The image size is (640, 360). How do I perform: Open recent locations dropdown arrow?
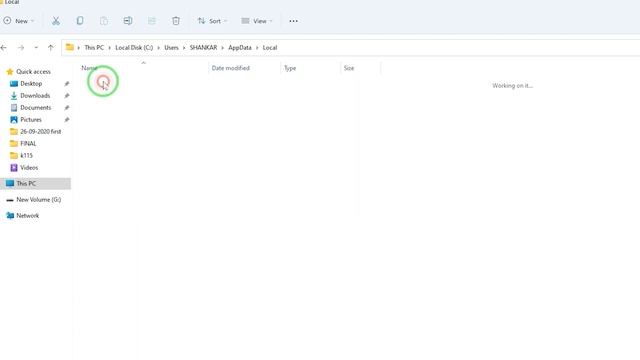coord(36,48)
